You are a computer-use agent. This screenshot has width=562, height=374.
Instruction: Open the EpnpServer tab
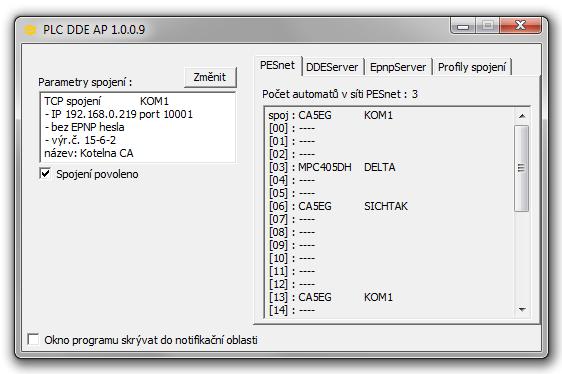click(x=398, y=67)
